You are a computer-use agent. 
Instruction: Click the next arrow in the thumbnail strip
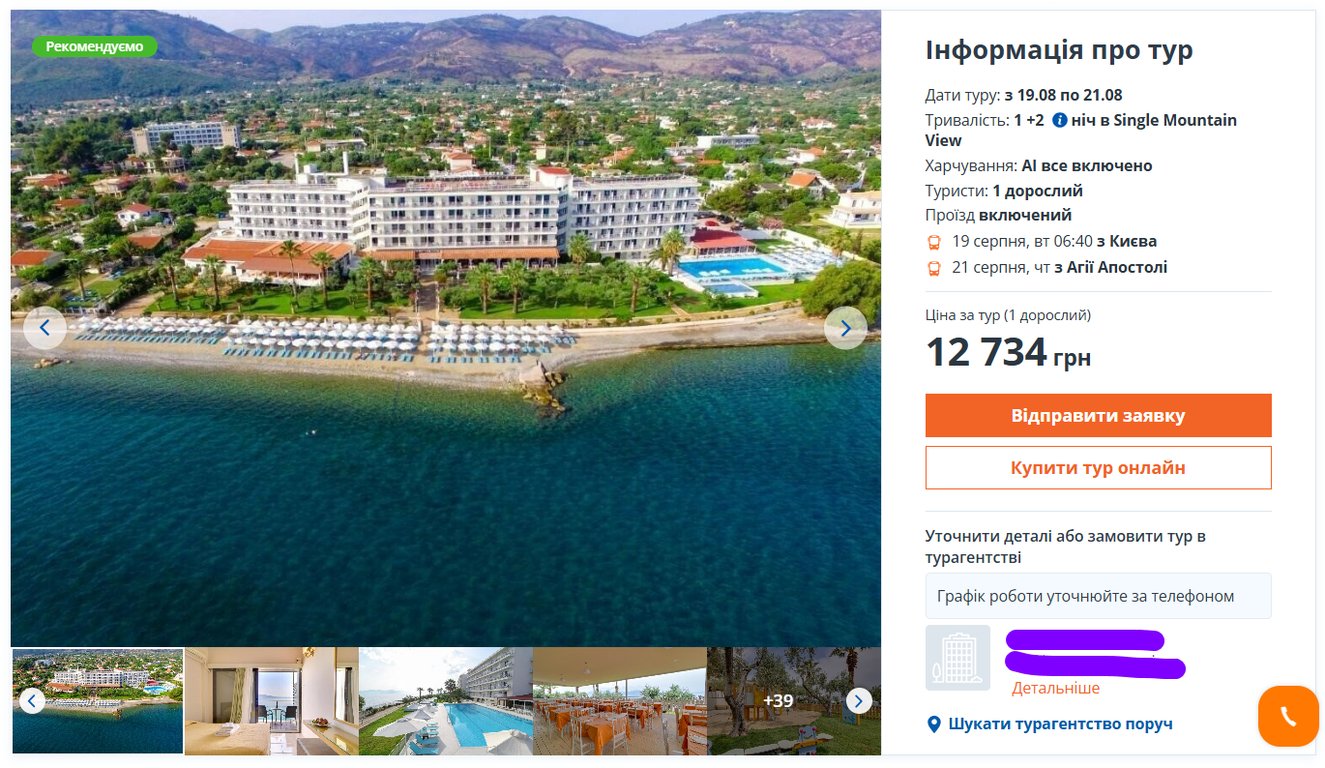point(858,701)
